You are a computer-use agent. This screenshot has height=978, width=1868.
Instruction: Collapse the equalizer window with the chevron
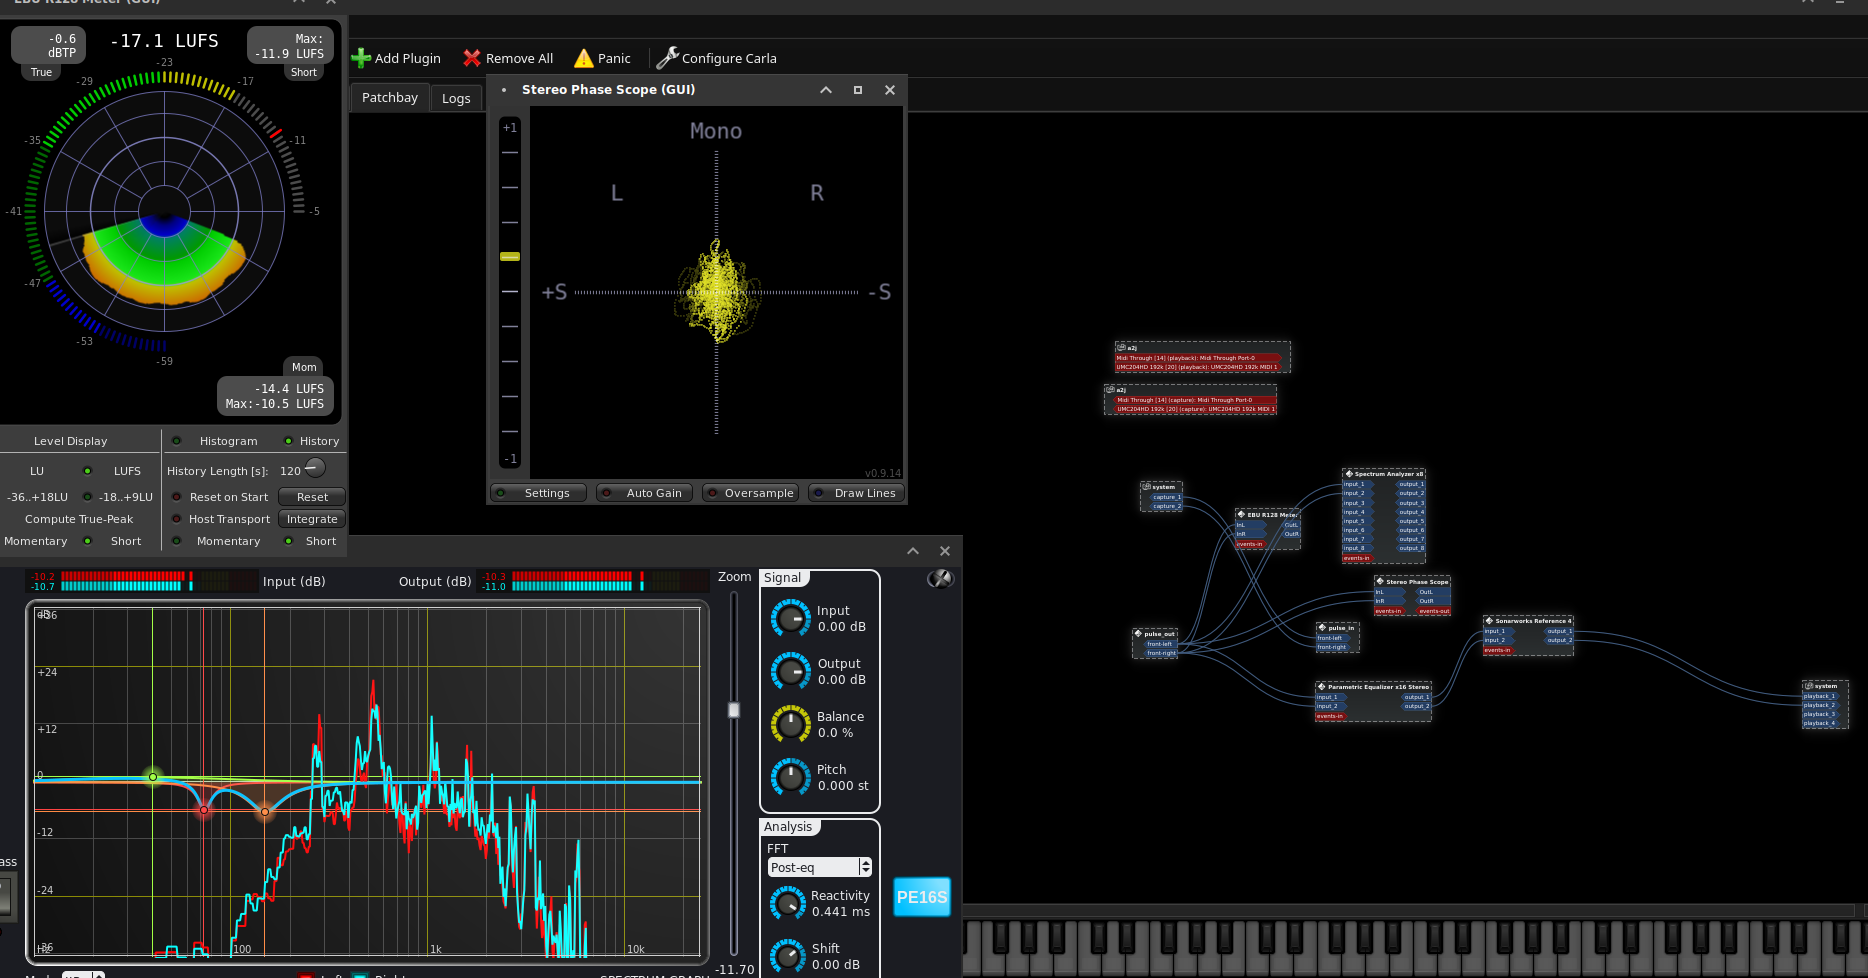(x=913, y=551)
